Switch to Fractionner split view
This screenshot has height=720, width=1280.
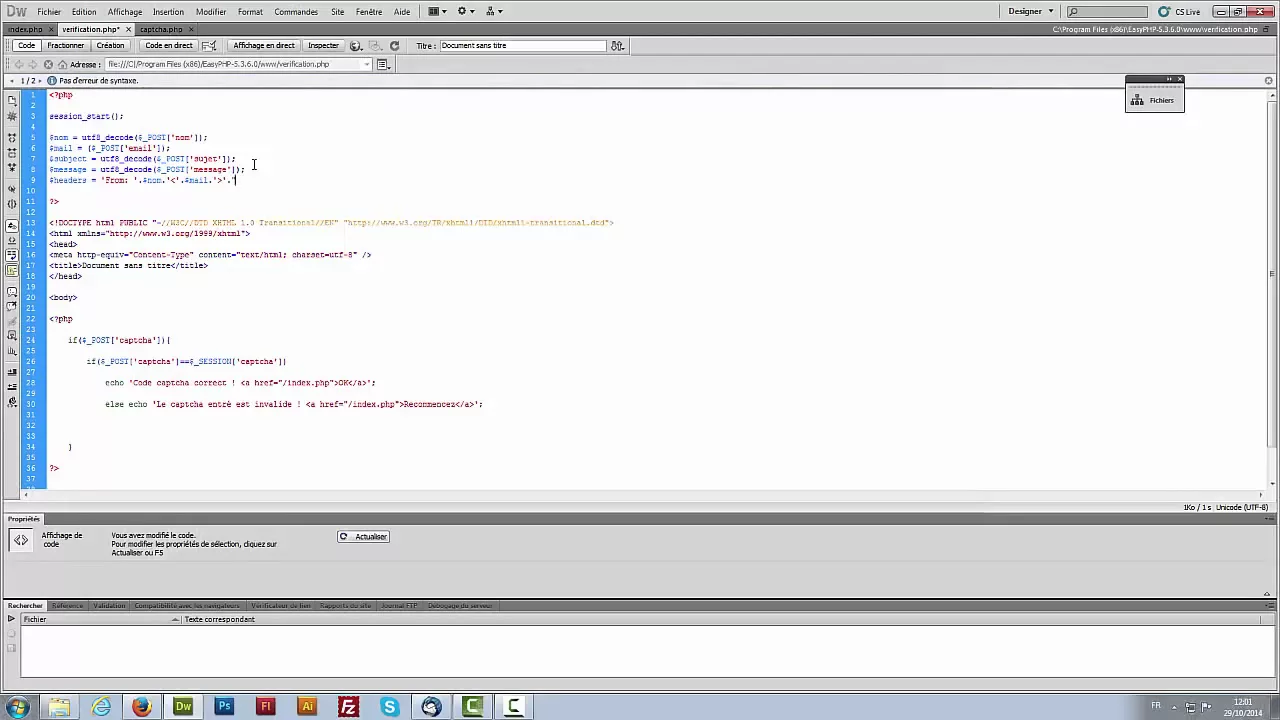point(65,46)
